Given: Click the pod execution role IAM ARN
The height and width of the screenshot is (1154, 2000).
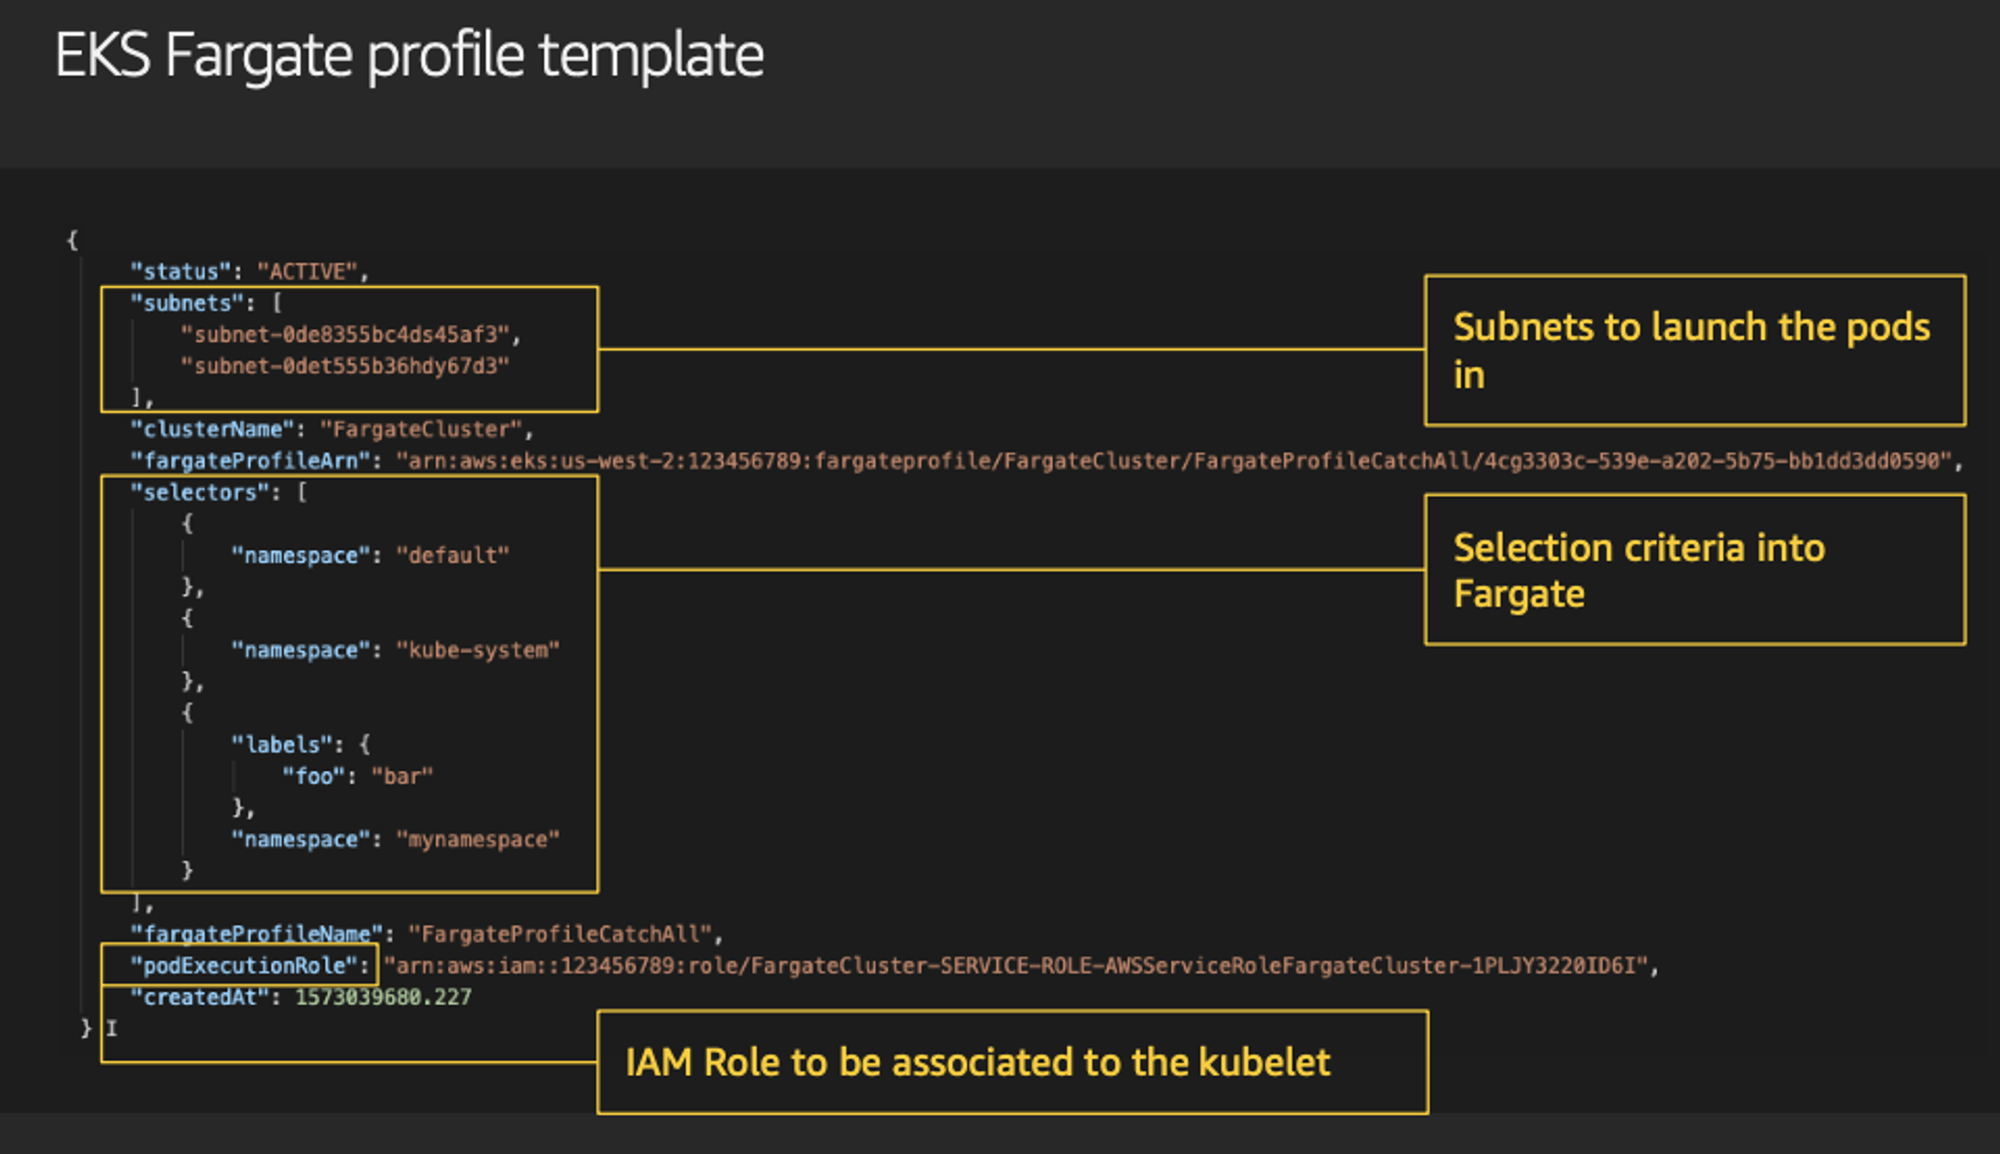Looking at the screenshot, I should click(1015, 966).
